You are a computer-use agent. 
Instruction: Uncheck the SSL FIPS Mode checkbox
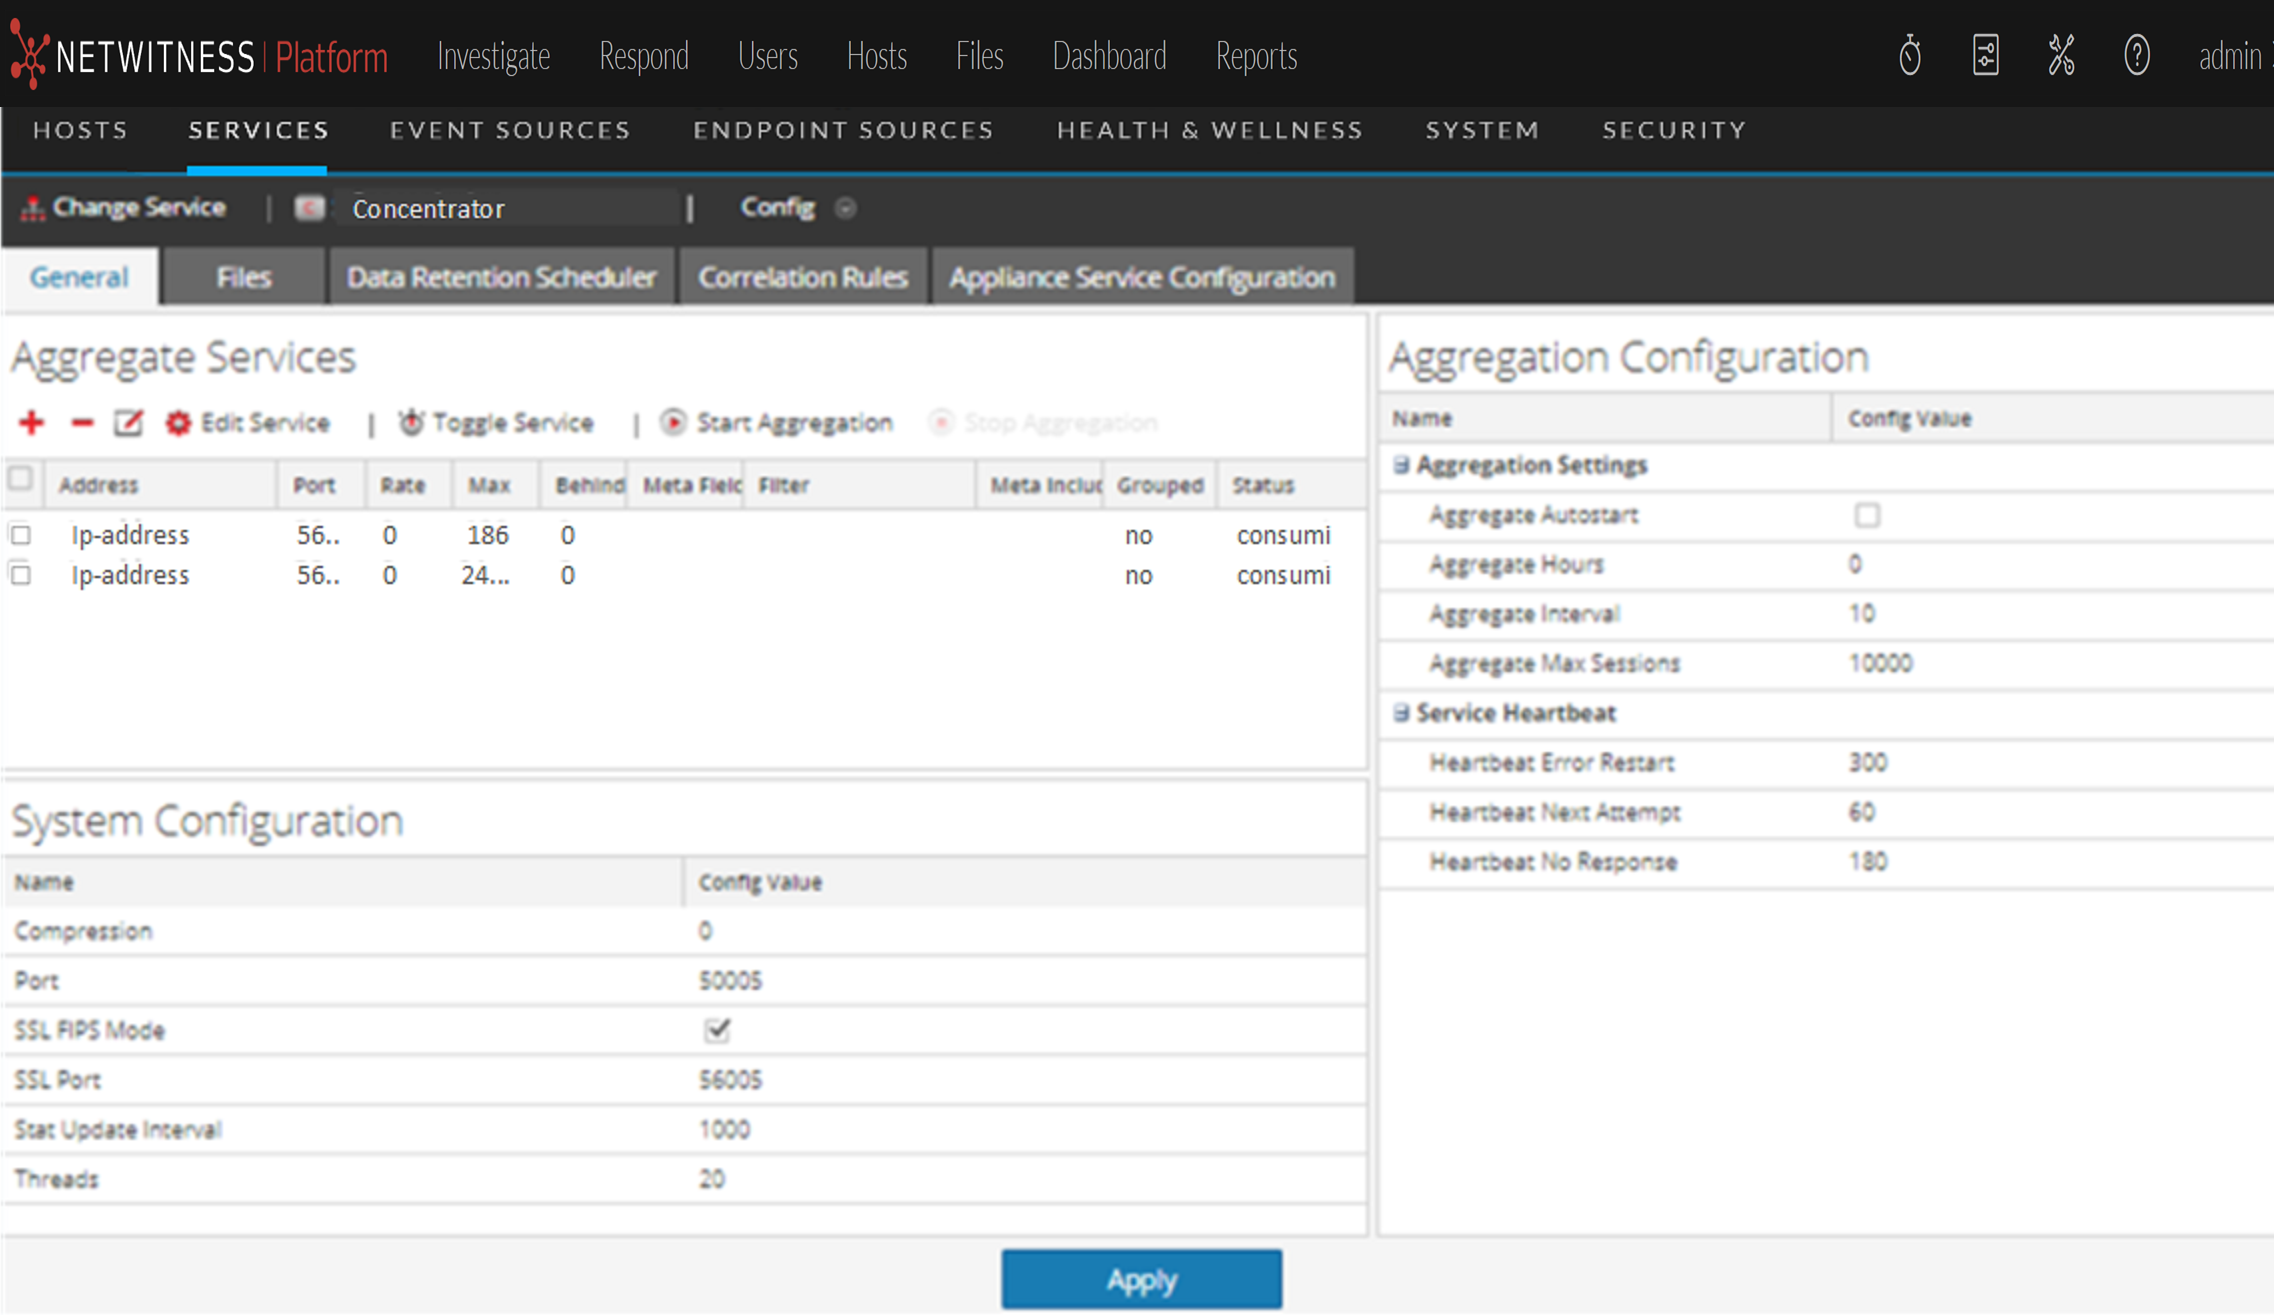click(x=717, y=1030)
